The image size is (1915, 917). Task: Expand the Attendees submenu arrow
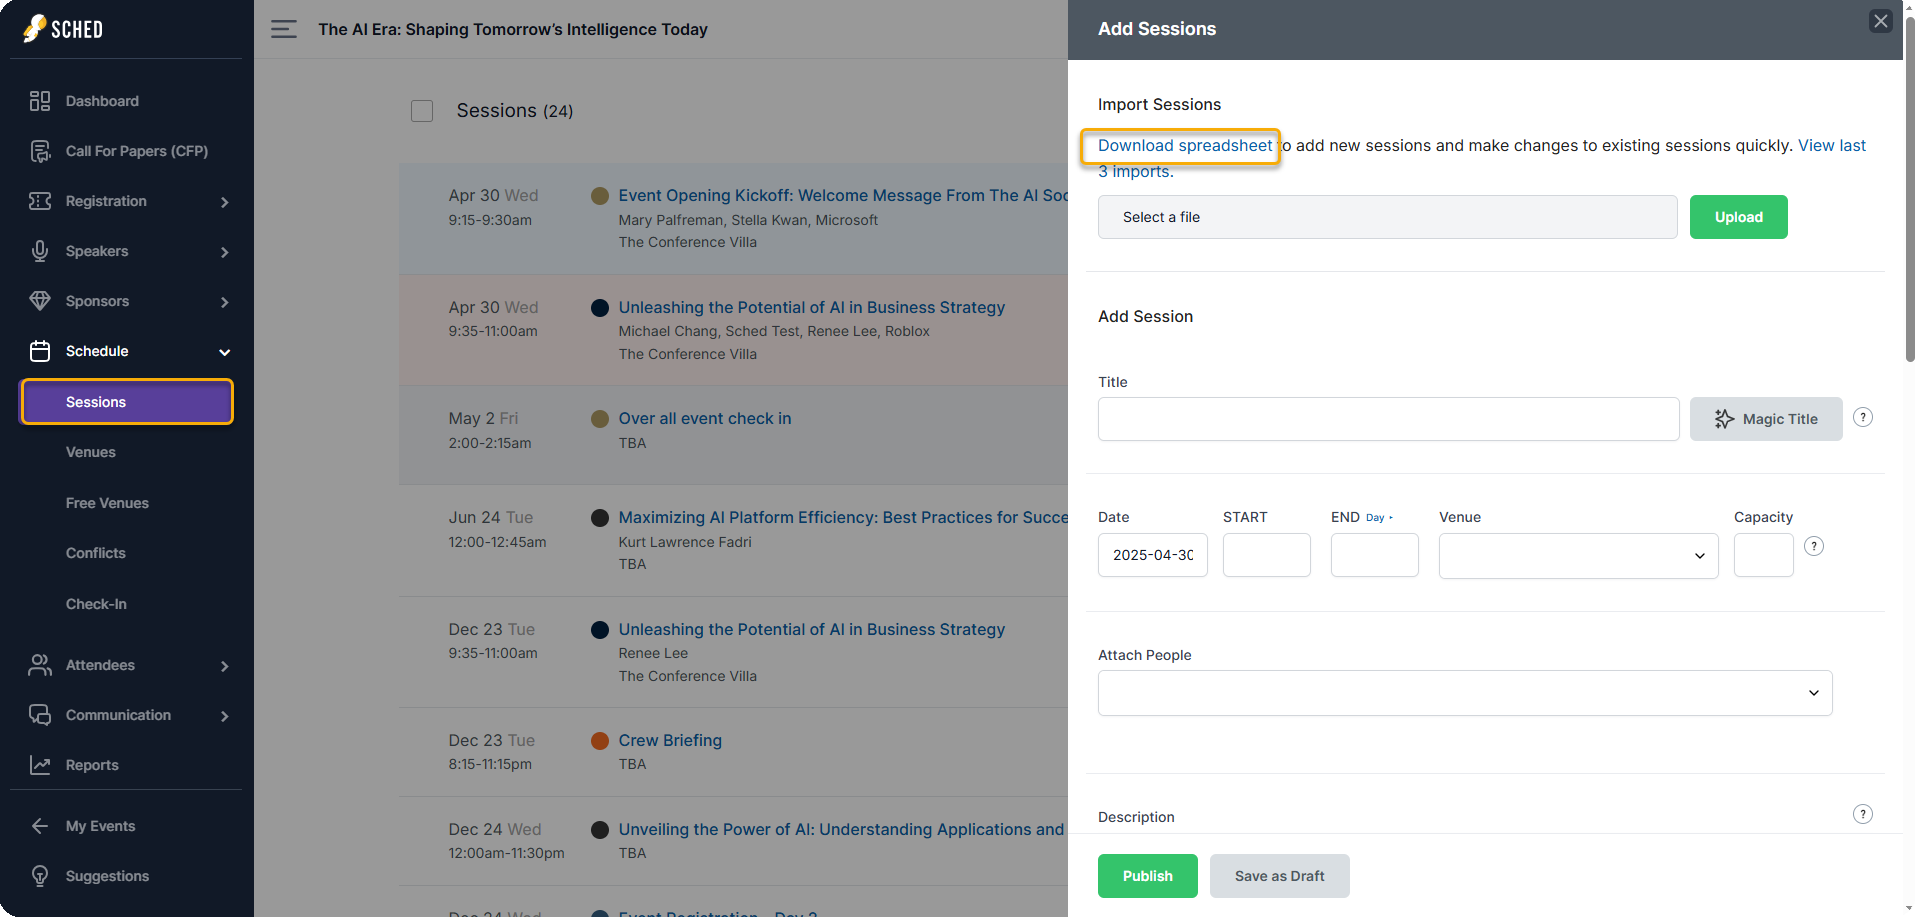[225, 666]
